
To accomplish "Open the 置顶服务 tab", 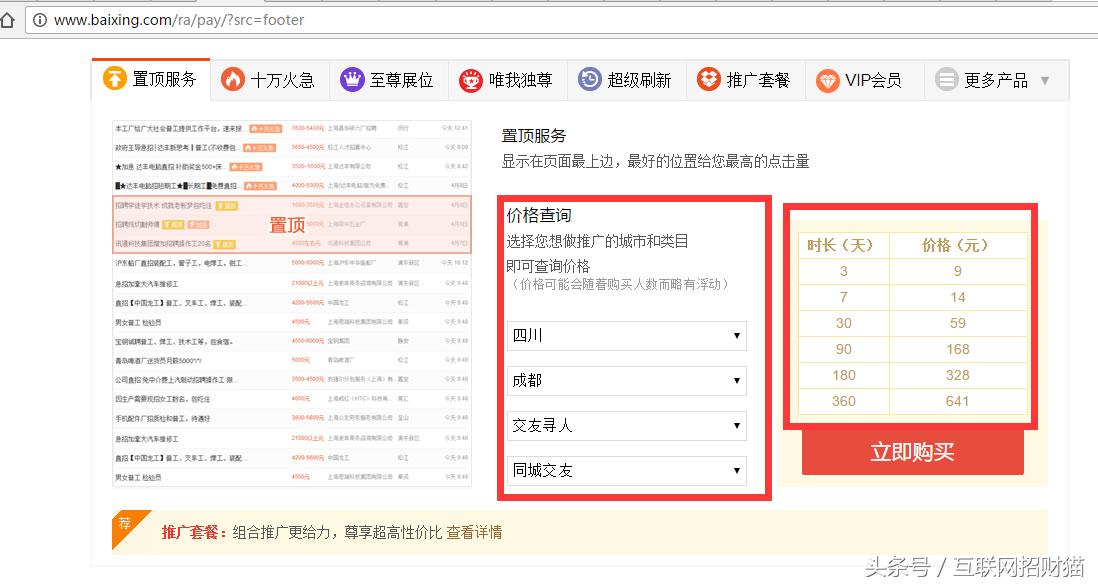I will tap(151, 79).
